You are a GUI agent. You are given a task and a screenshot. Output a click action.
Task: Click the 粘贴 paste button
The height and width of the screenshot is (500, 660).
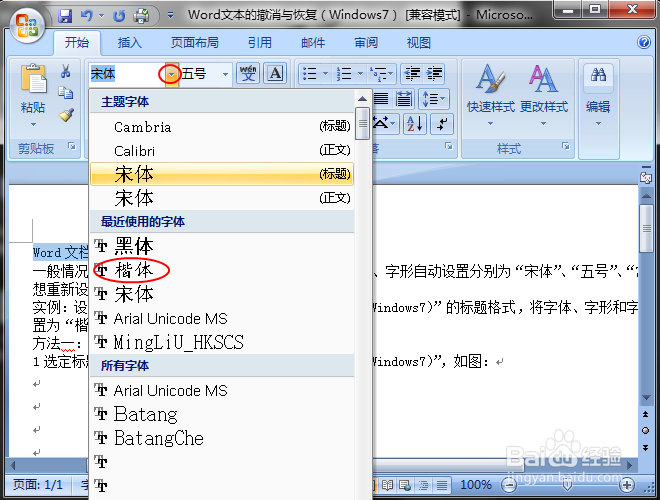click(x=33, y=88)
